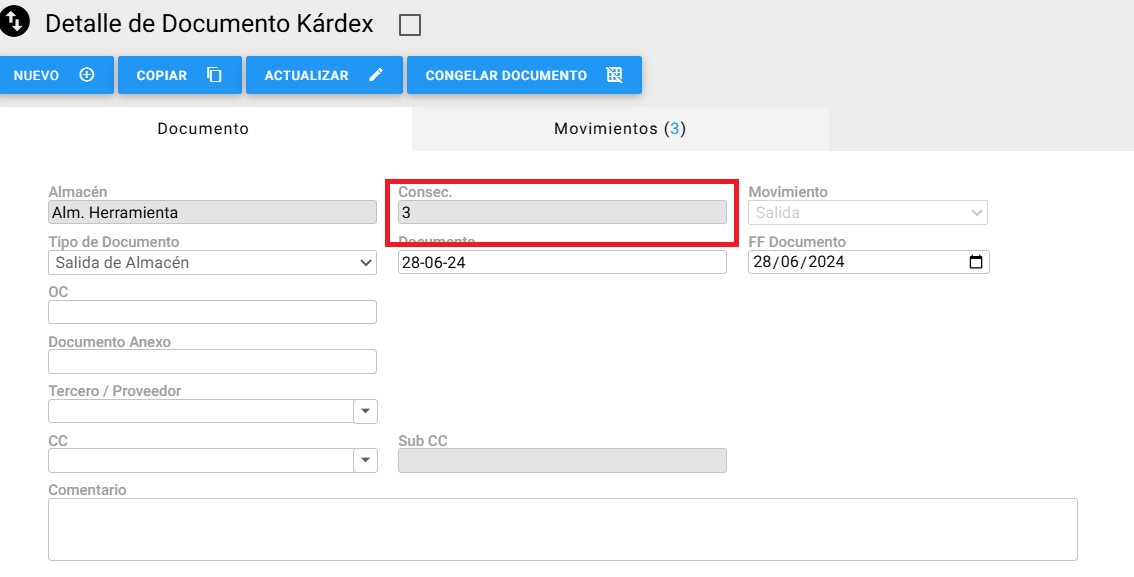Switch to the Movimientos (3) tab
The height and width of the screenshot is (577, 1134).
[620, 129]
